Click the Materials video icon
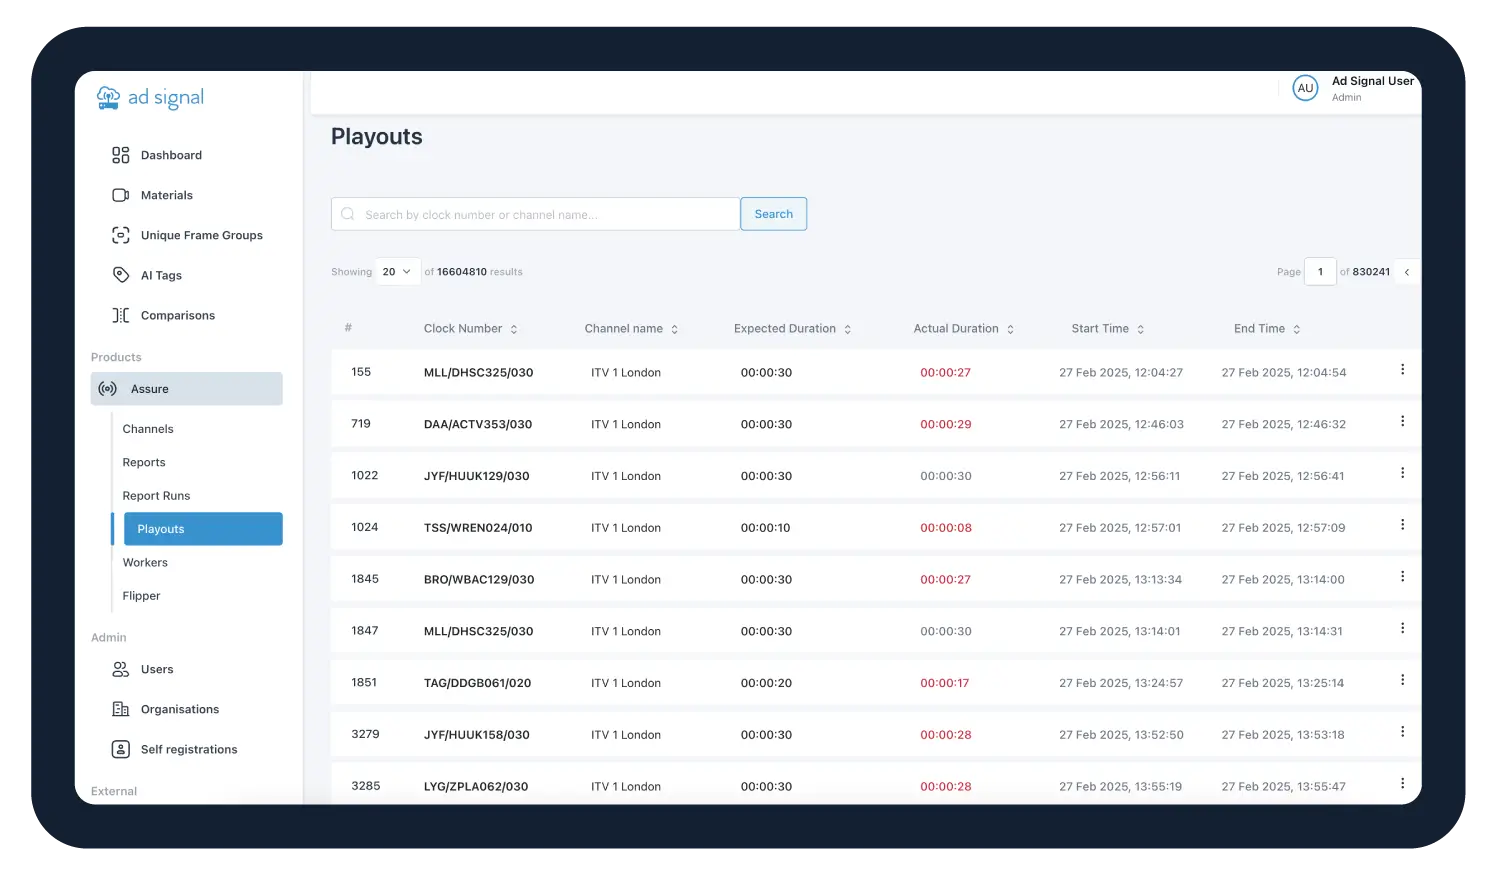This screenshot has width=1500, height=880. pyautogui.click(x=121, y=195)
